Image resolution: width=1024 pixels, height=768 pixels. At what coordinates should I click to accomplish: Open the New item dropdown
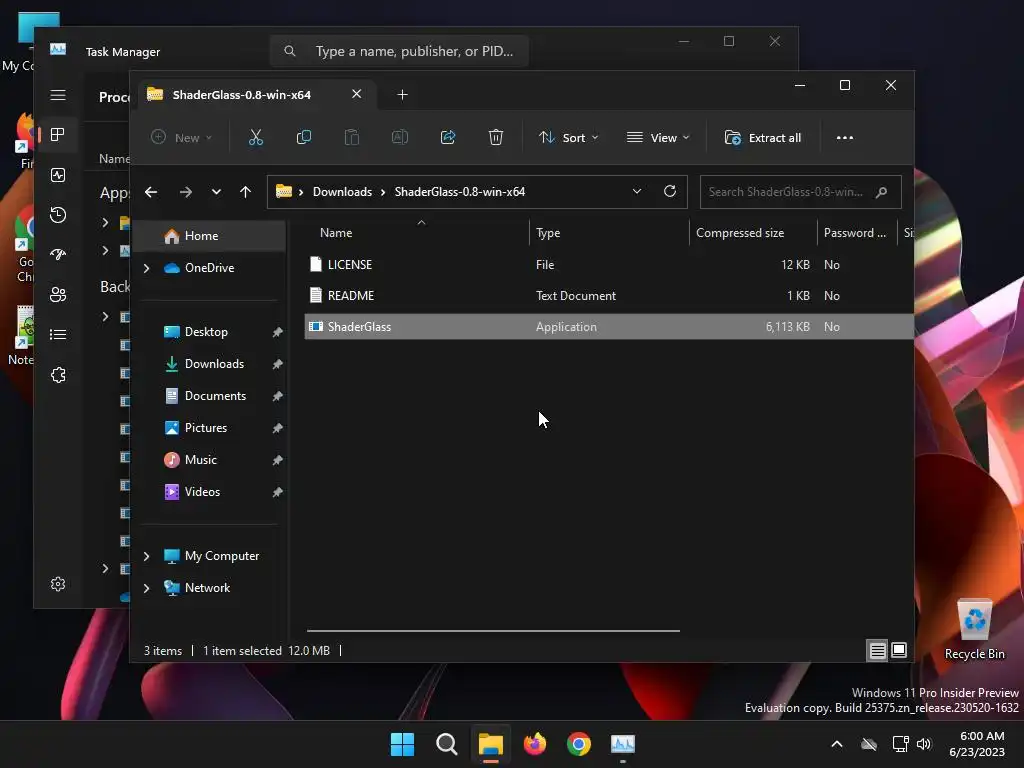(181, 138)
